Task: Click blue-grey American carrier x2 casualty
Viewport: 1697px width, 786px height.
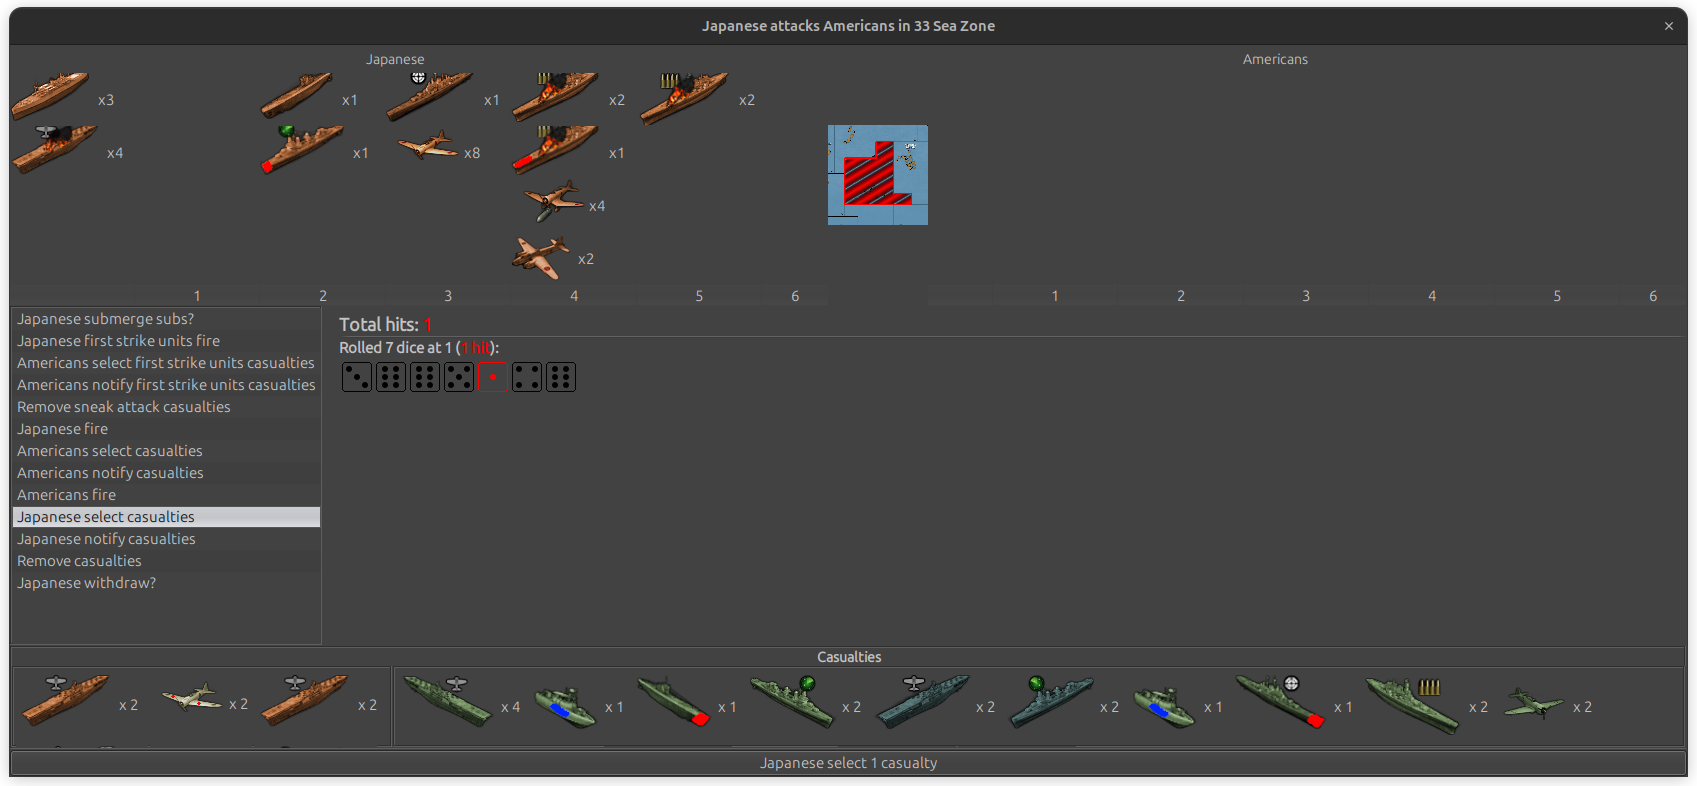Action: (x=922, y=702)
